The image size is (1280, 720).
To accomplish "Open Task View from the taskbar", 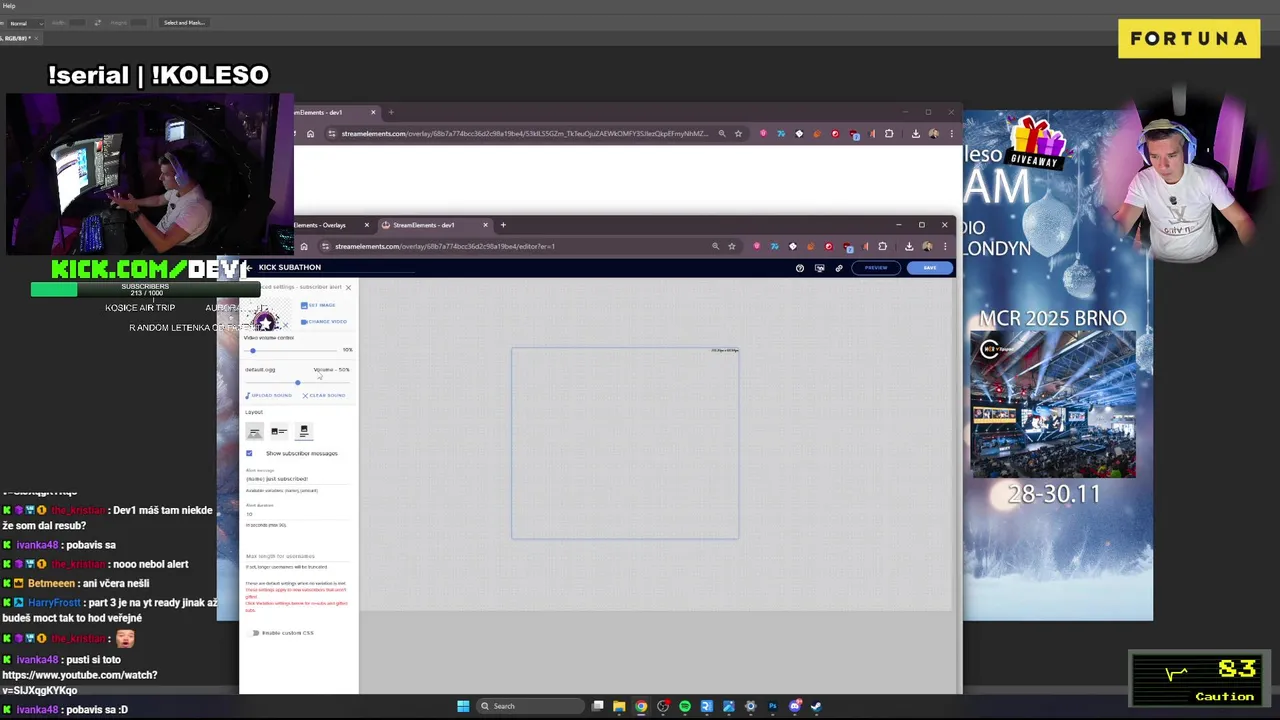I will [598, 706].
